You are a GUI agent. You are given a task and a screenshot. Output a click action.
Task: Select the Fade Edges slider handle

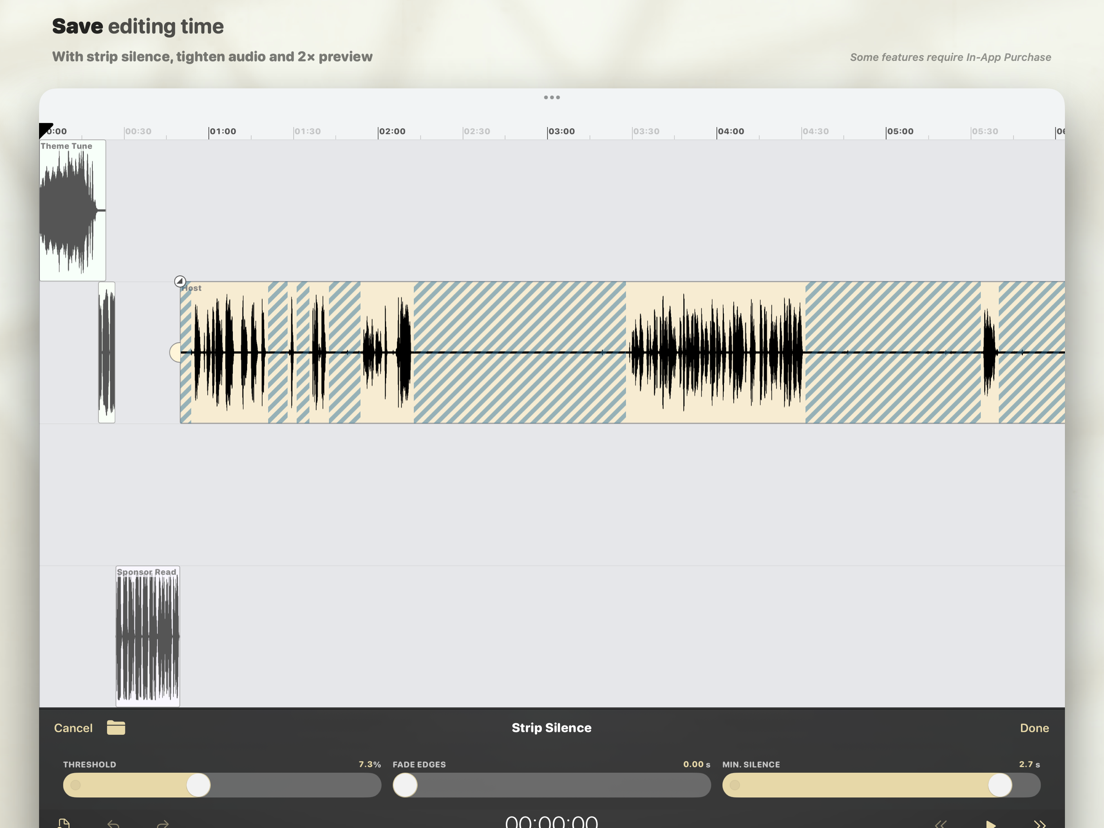point(405,785)
